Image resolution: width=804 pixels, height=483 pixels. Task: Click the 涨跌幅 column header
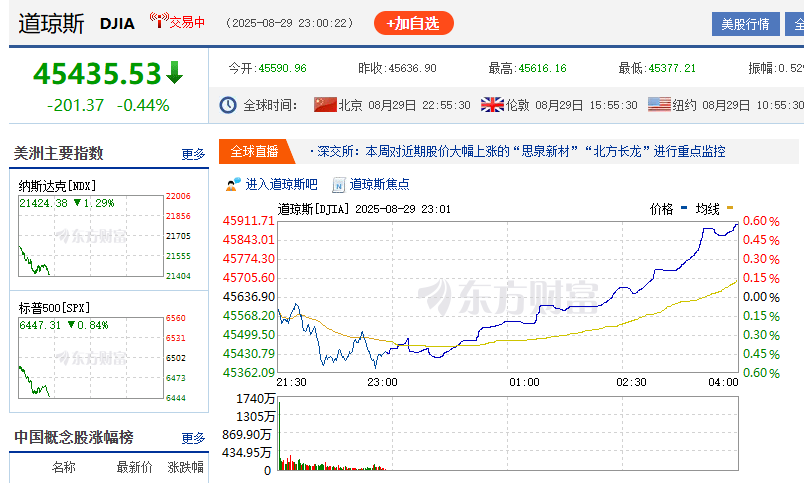186,467
